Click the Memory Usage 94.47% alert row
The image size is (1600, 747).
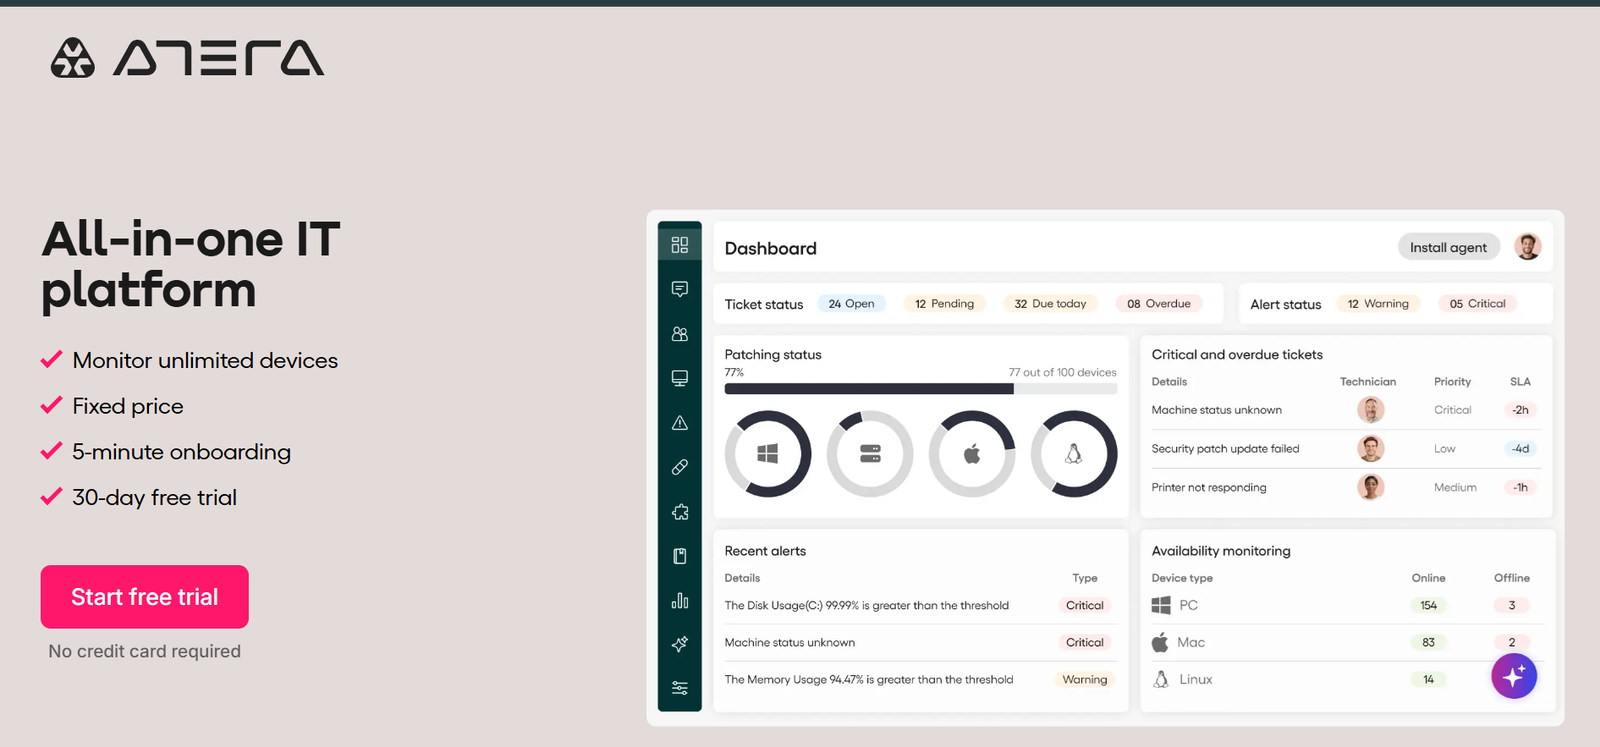920,679
